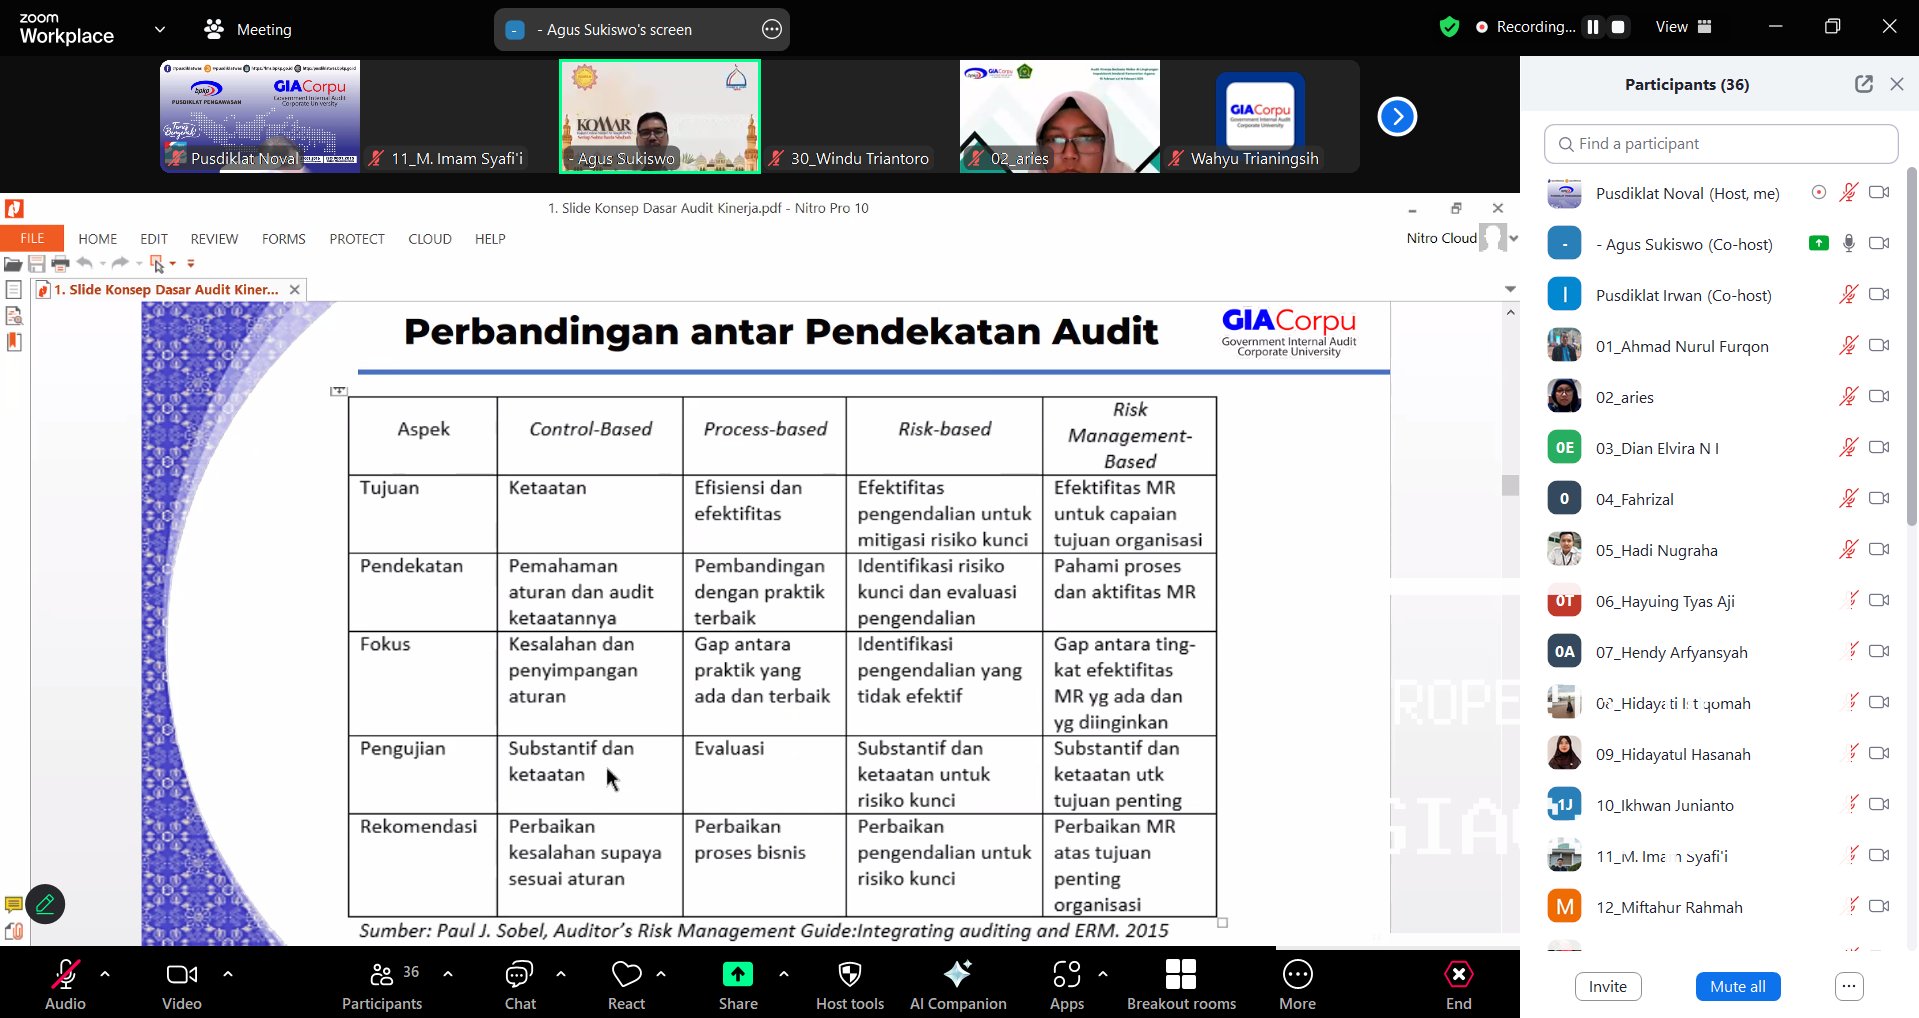Open the FILE tab in Nitro Pro
The image size is (1919, 1018).
[x=32, y=238]
